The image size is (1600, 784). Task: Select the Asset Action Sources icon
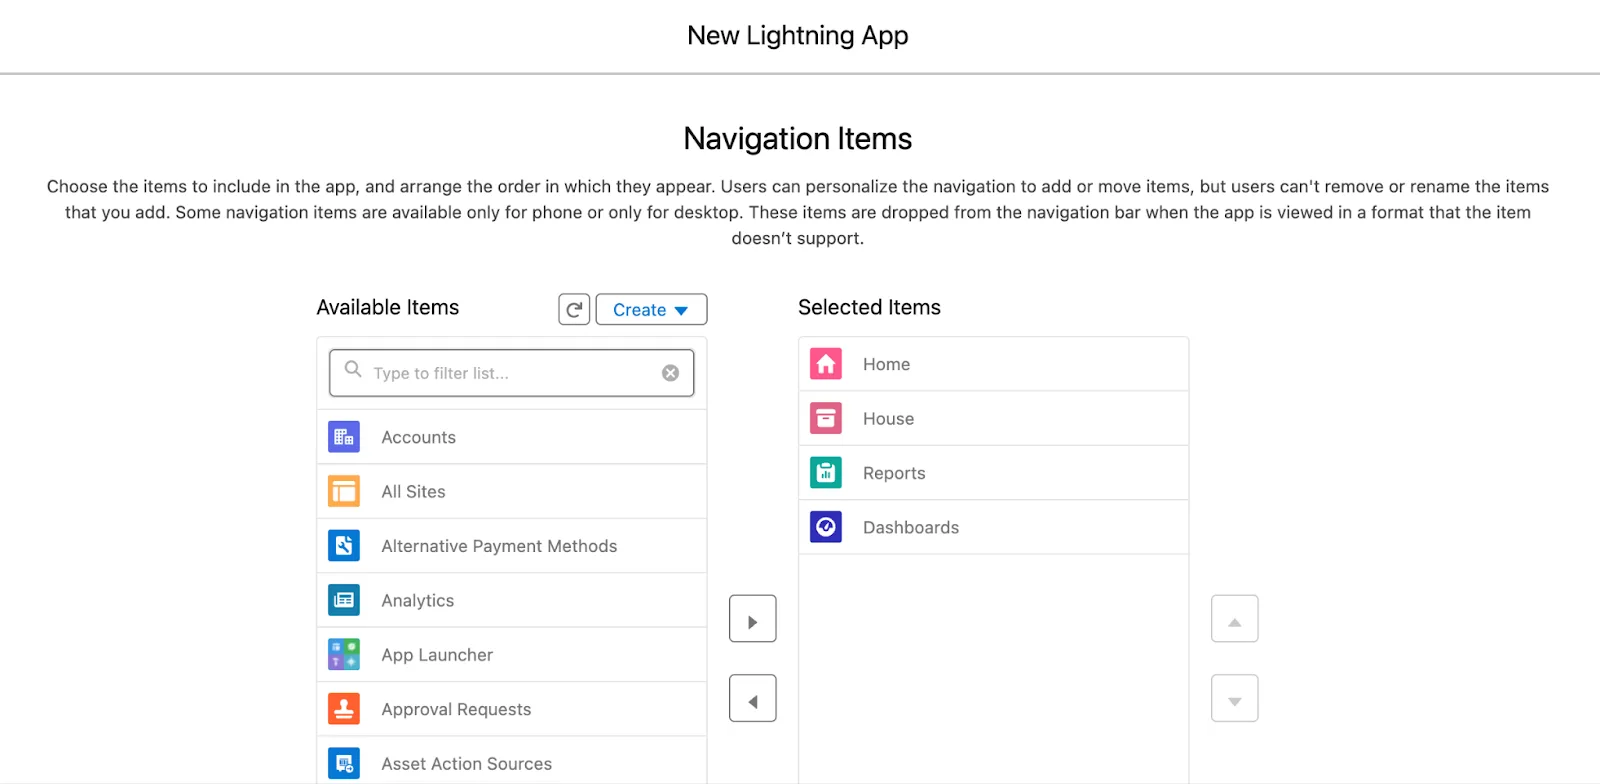tap(343, 762)
